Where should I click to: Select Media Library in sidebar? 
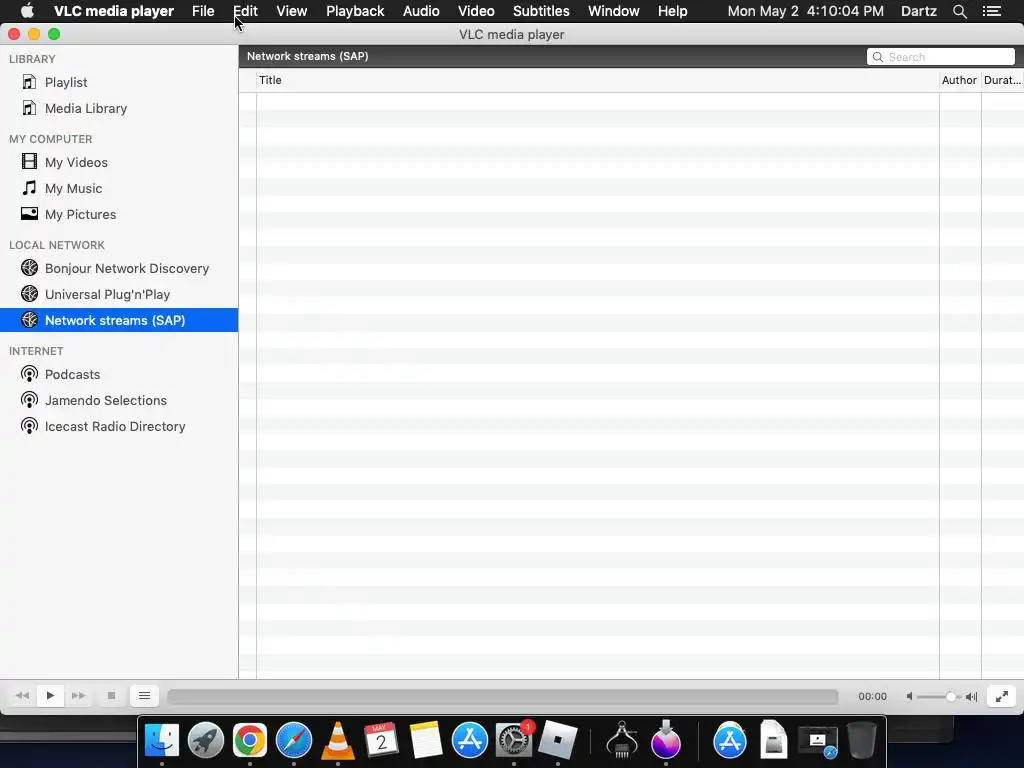(119, 108)
